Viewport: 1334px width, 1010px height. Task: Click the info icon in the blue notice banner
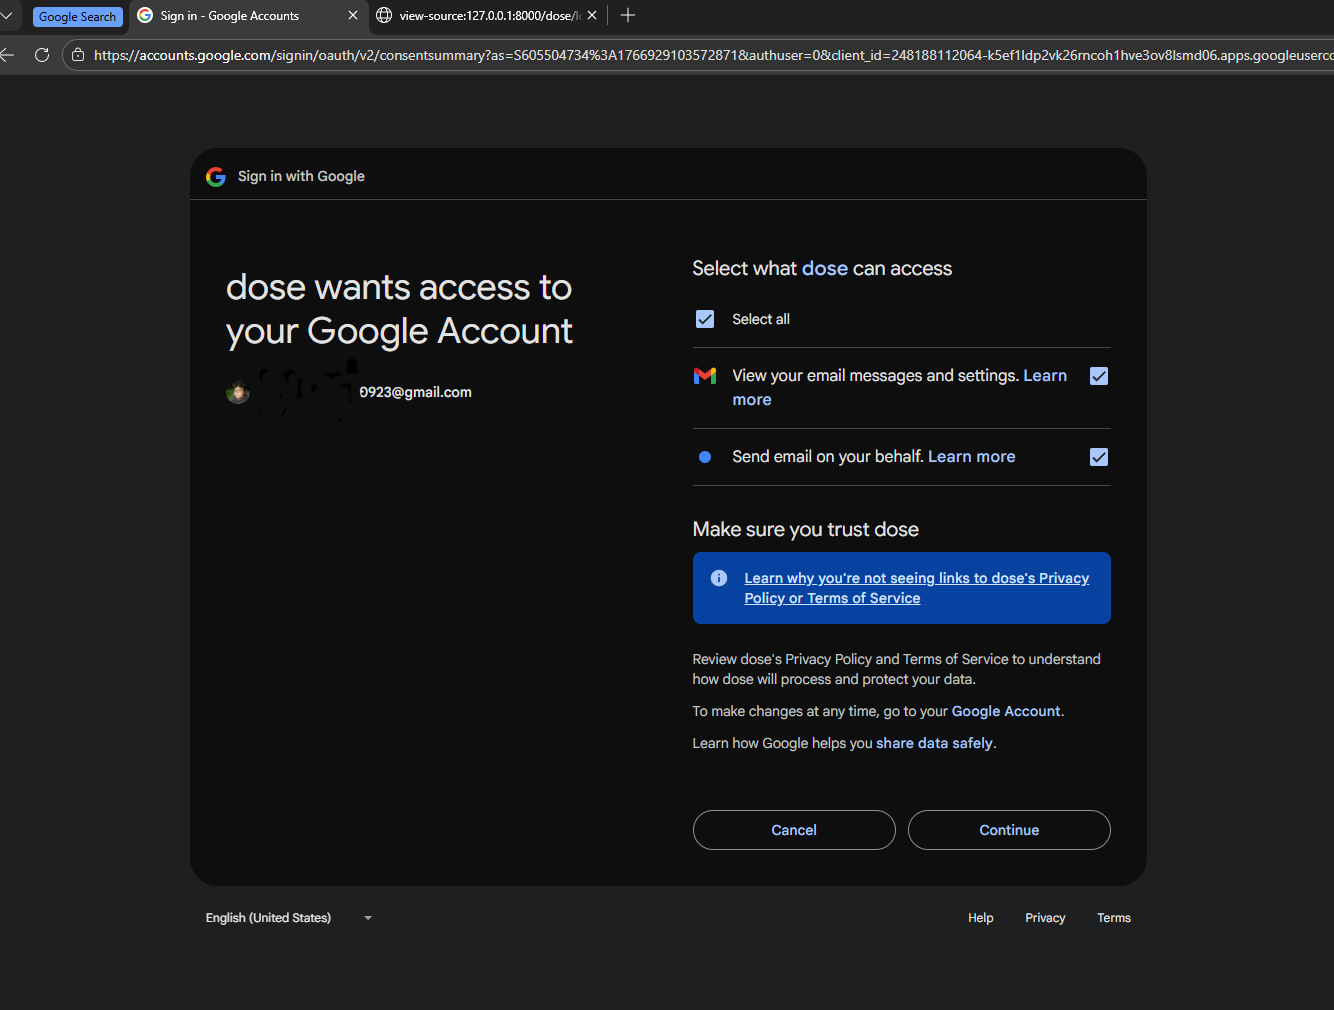(x=718, y=577)
